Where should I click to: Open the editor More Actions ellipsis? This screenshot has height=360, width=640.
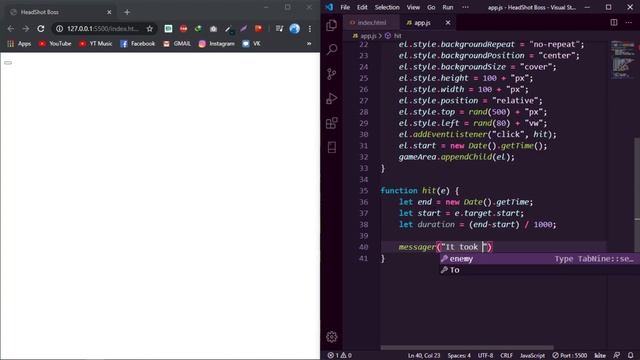click(629, 22)
